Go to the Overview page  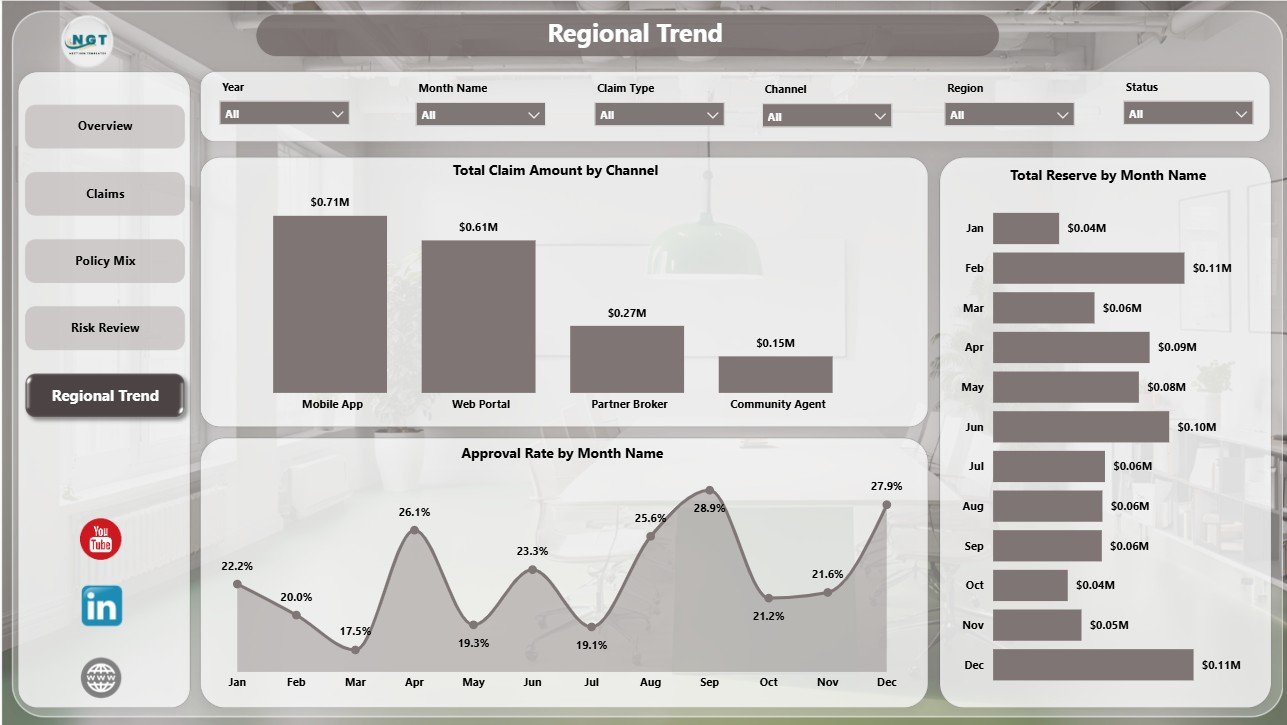click(x=105, y=126)
